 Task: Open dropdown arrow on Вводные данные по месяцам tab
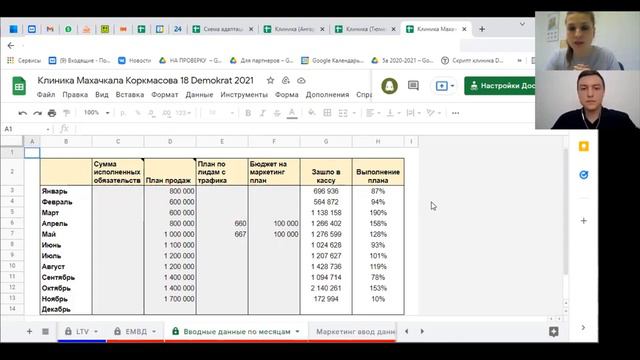[298, 331]
